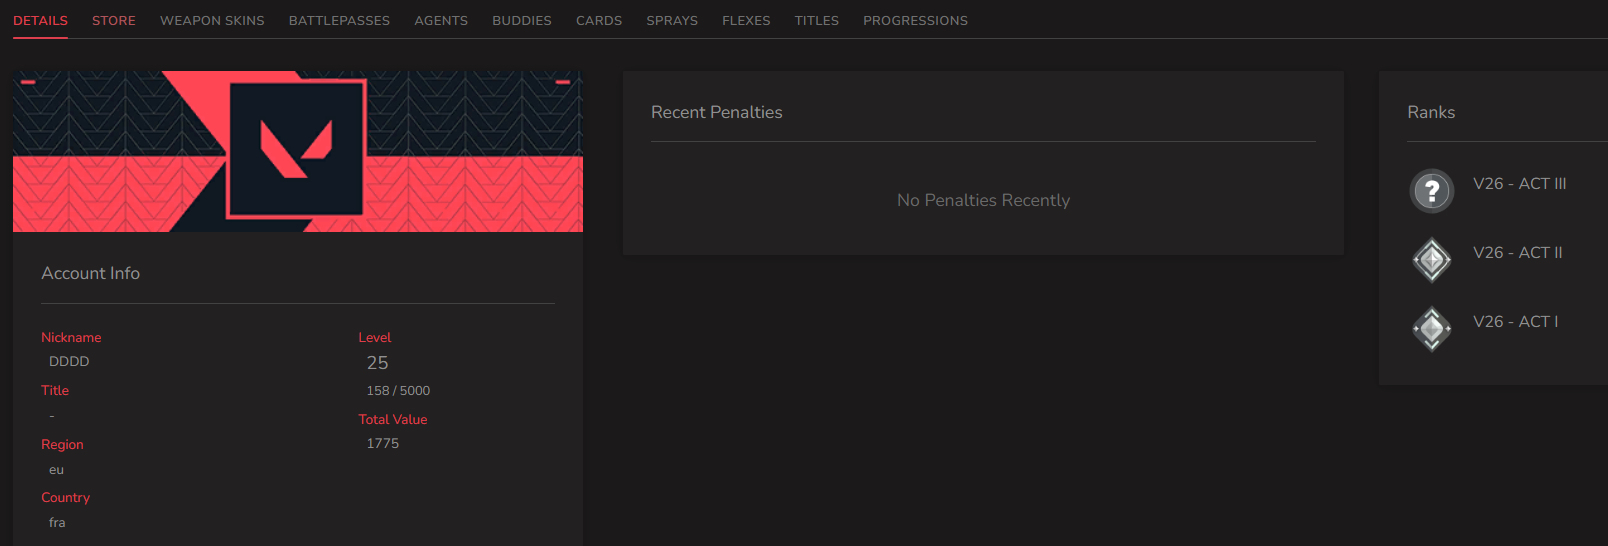This screenshot has height=546, width=1608.
Task: Click the V26 - ACT III label
Action: coord(1520,184)
